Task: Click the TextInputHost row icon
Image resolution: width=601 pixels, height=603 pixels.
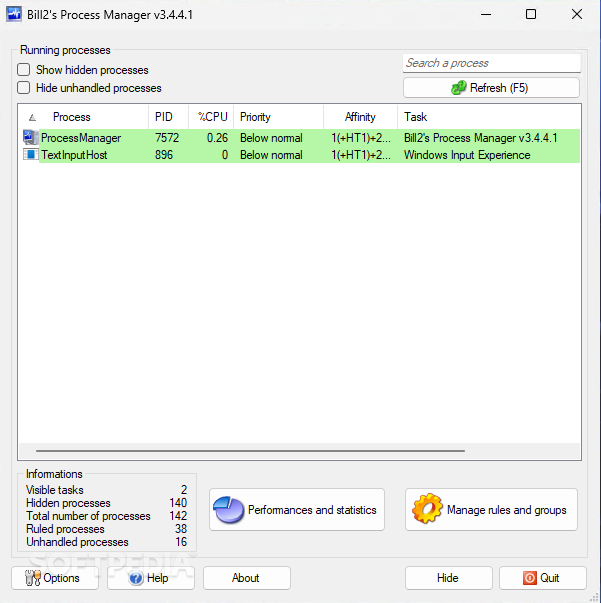Action: pos(30,155)
